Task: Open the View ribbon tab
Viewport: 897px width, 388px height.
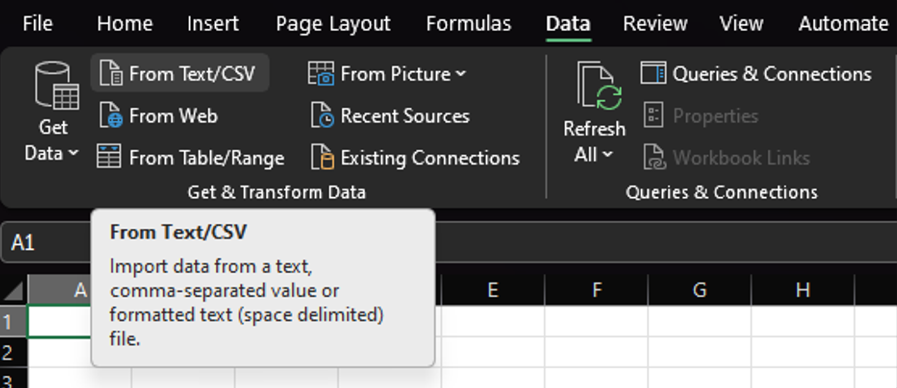Action: click(x=741, y=23)
